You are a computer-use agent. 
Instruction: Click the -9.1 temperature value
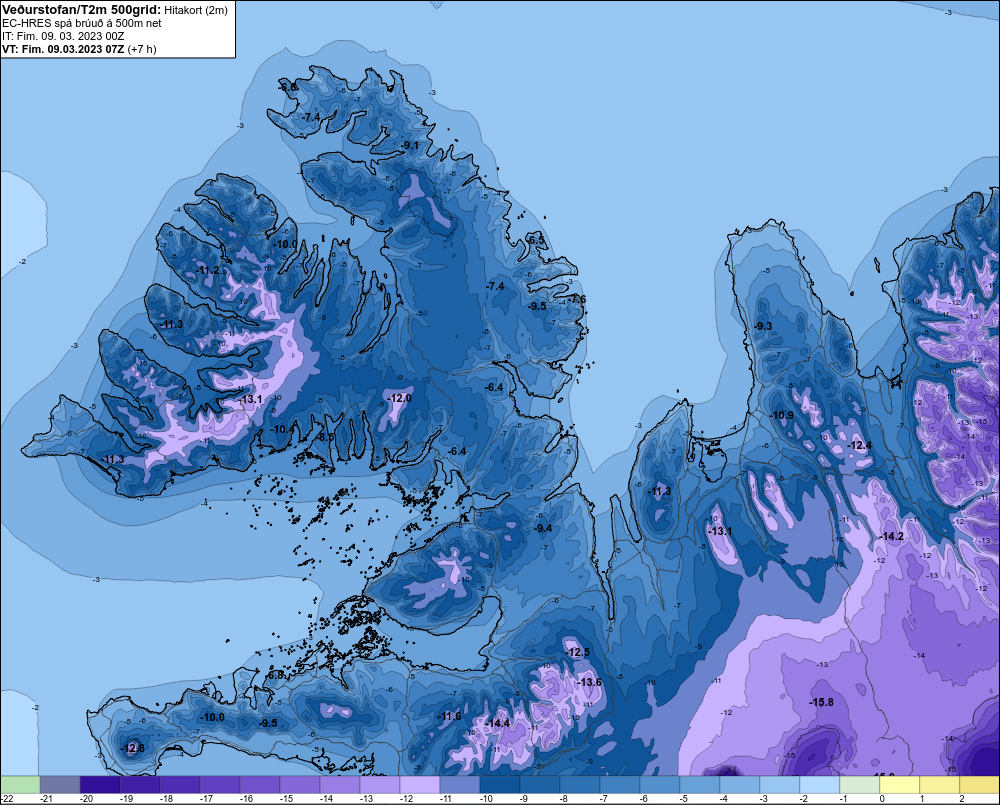click(410, 145)
